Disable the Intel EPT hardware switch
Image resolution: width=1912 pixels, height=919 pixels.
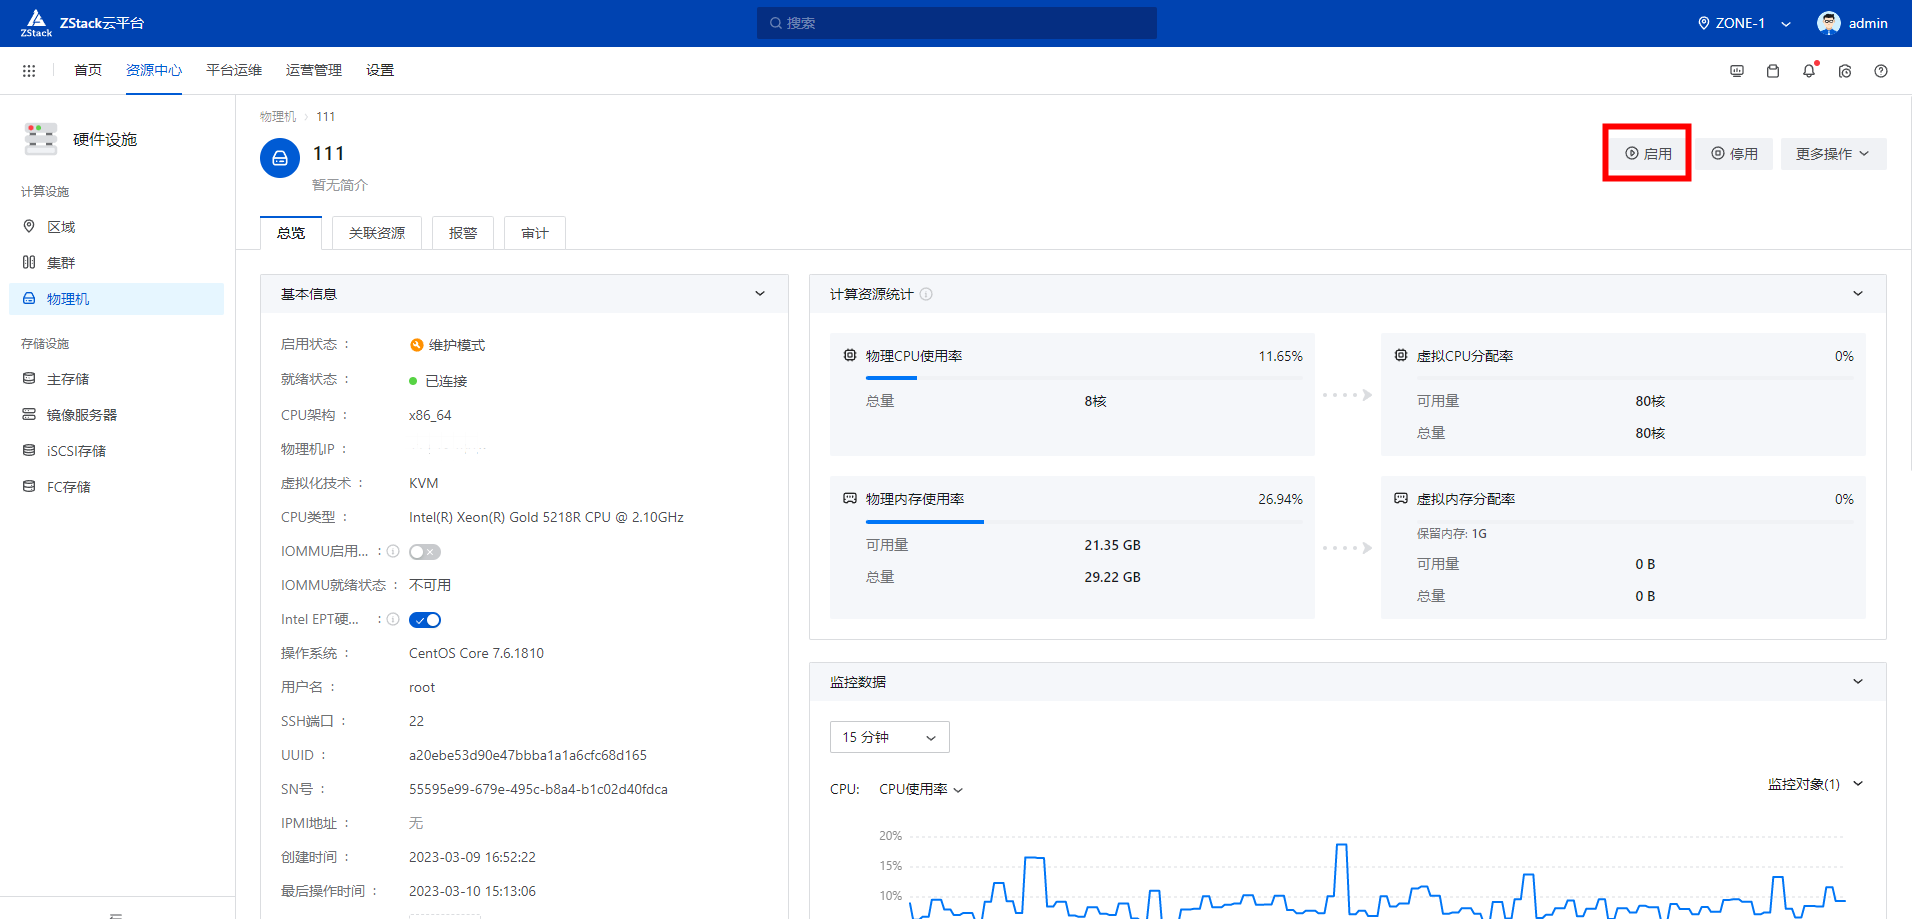(425, 620)
